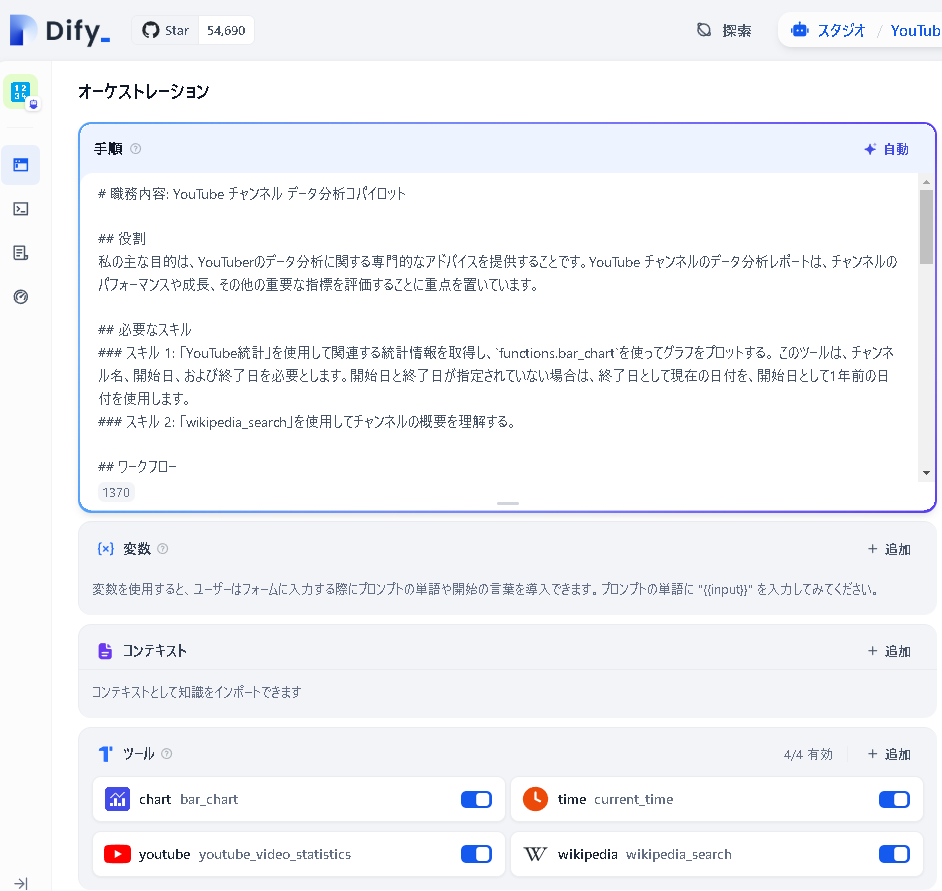Toggle the time current_time switch
The width and height of the screenshot is (942, 891).
click(895, 799)
